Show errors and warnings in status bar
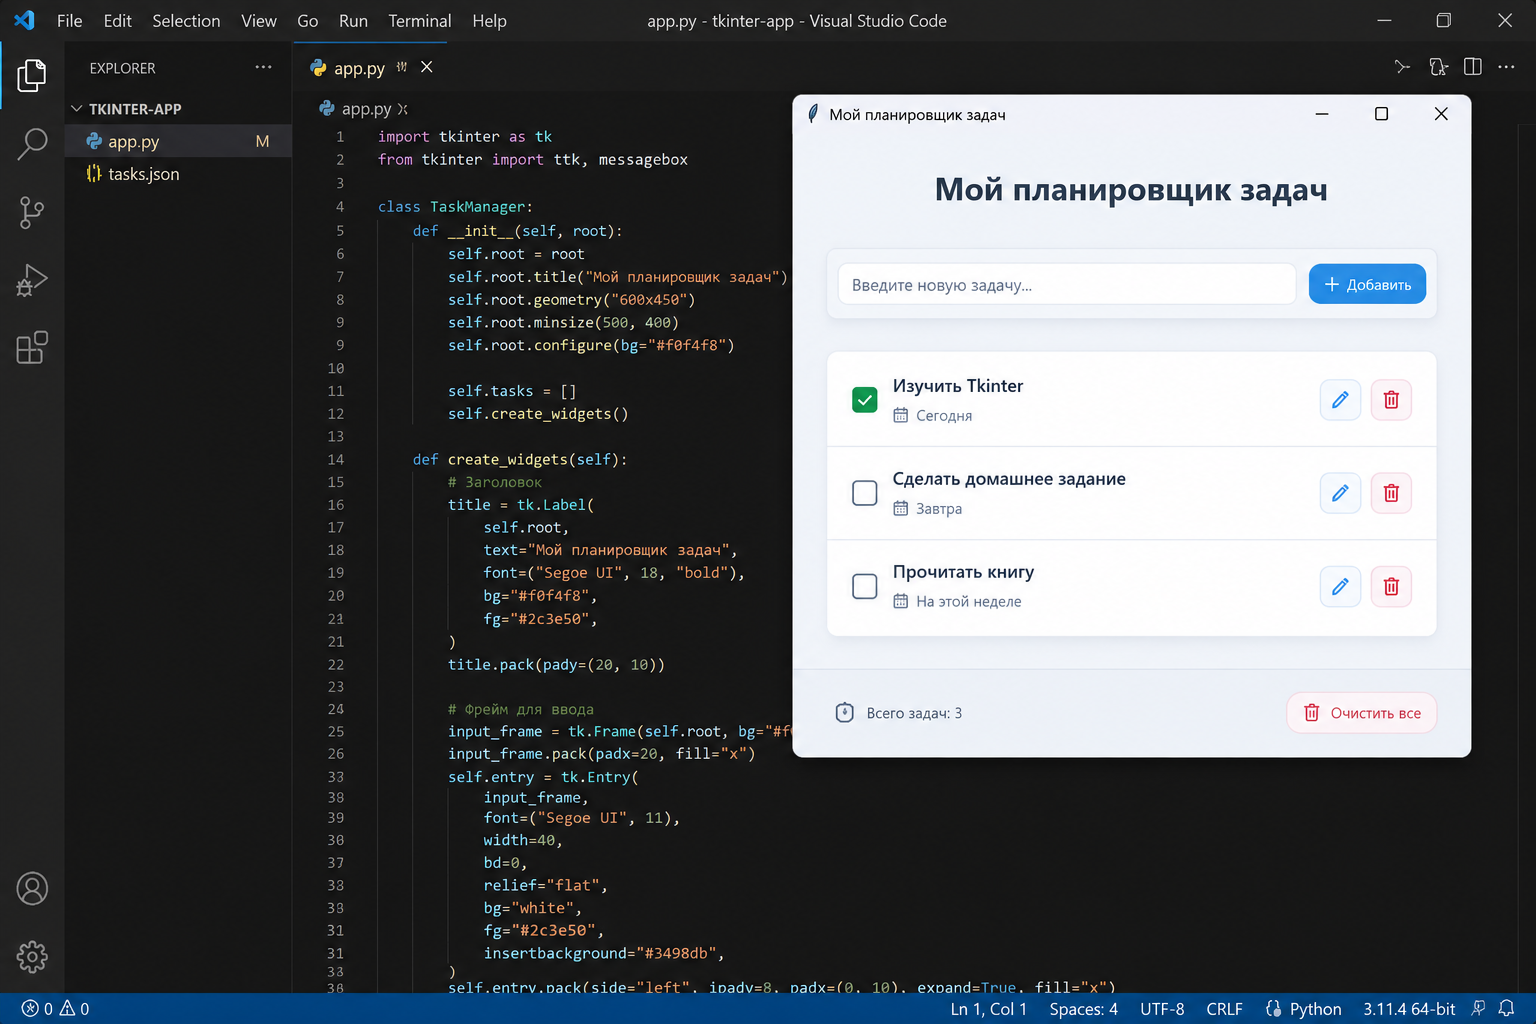 56,1009
